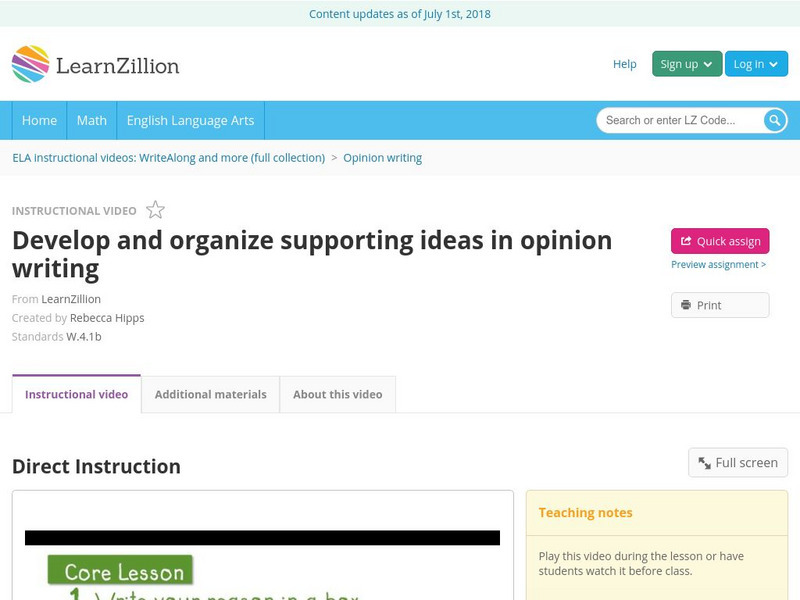This screenshot has width=800, height=600.
Task: Favorite this video with the star icon
Action: tap(155, 210)
